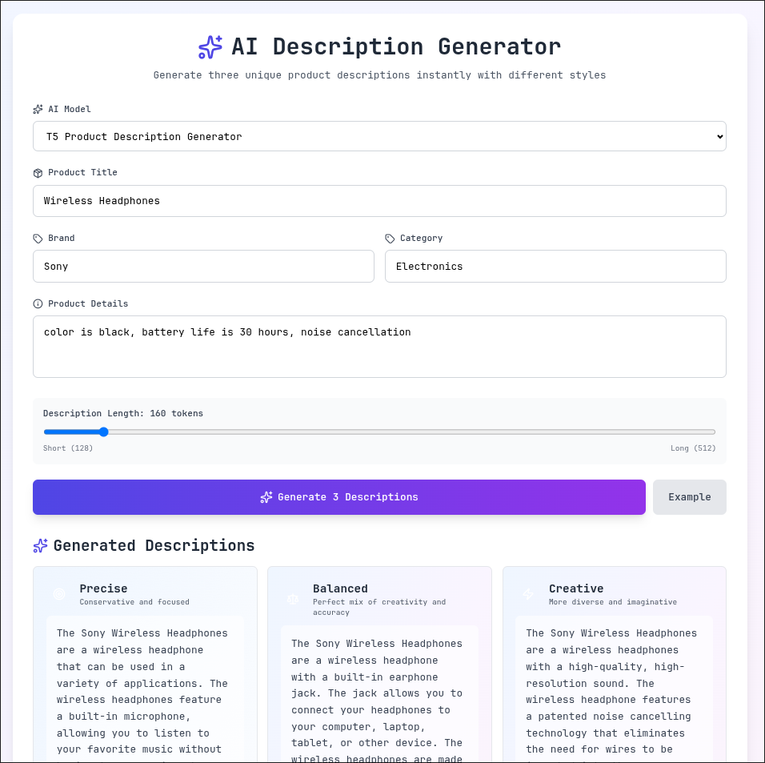Click the scales icon on the Balanced card

[293, 599]
